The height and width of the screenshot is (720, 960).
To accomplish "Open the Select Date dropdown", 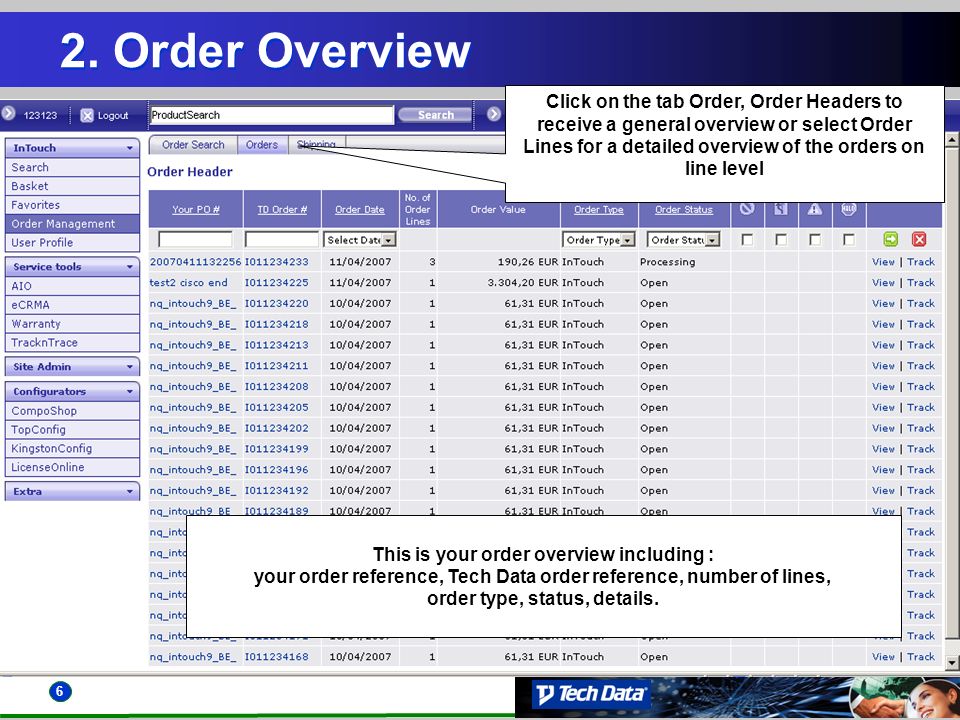I will point(360,240).
